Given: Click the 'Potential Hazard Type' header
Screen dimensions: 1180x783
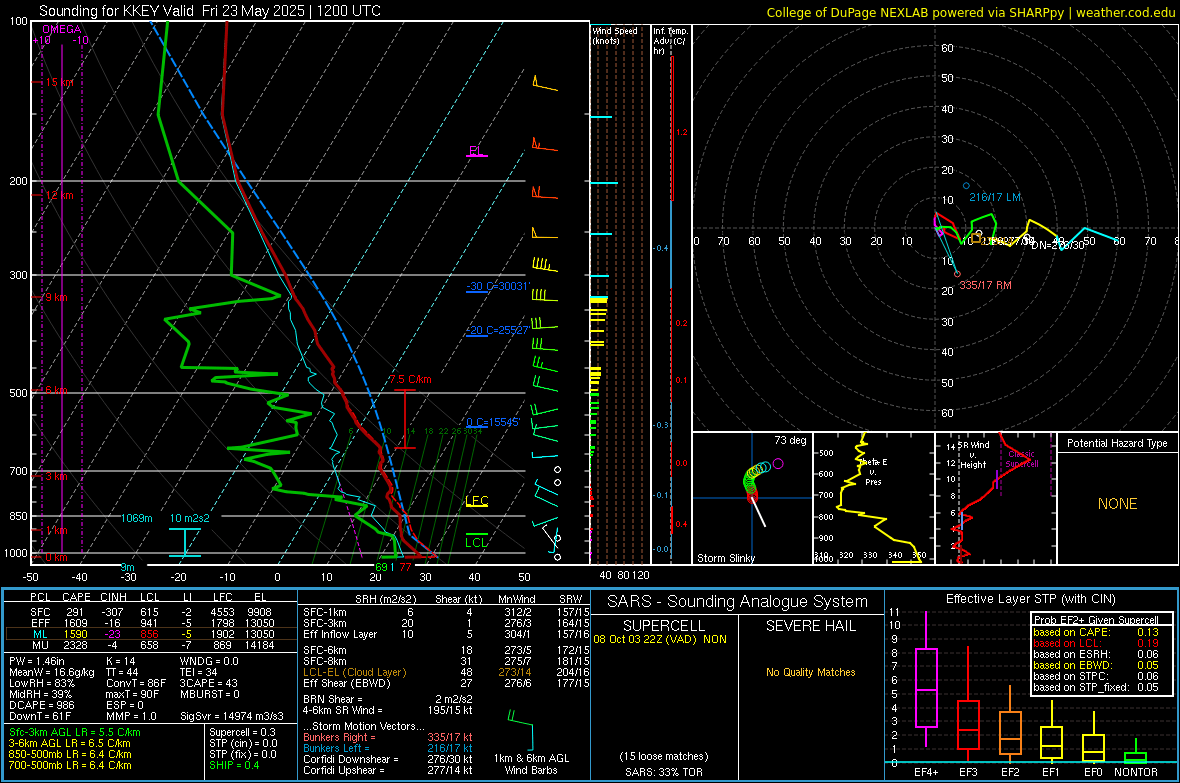Looking at the screenshot, I should coord(1118,443).
